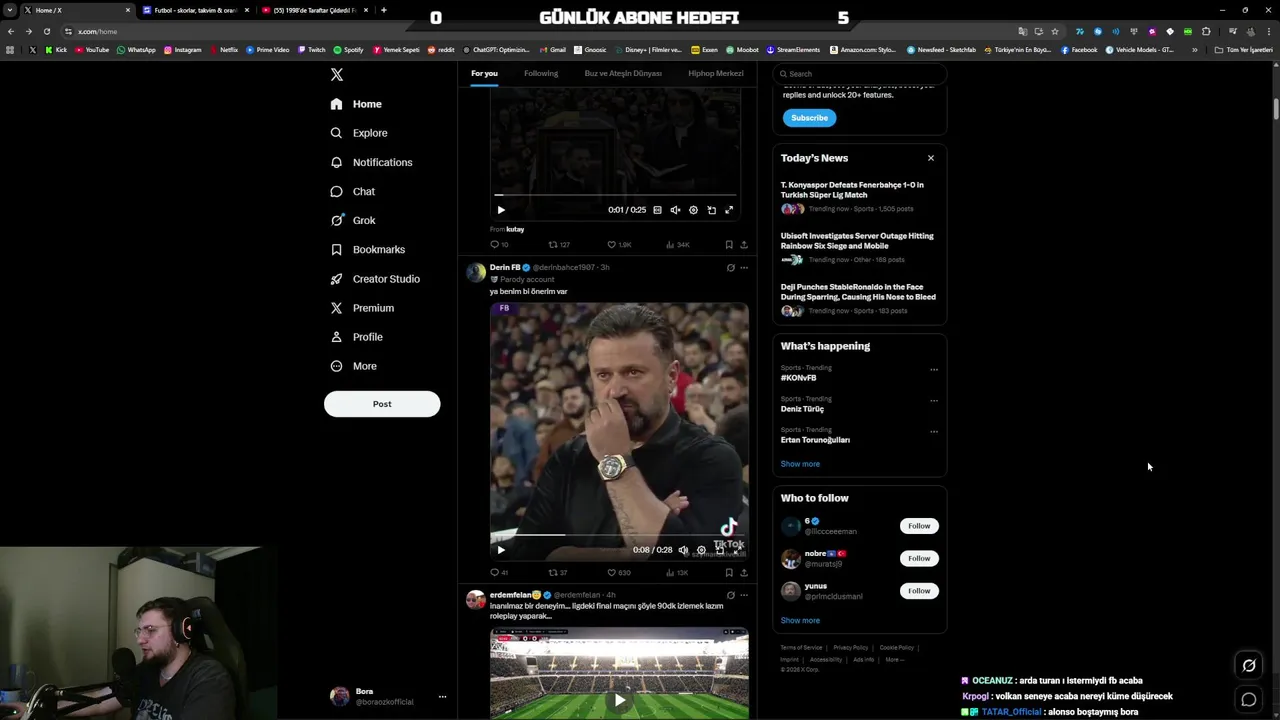Image resolution: width=1280 pixels, height=720 pixels.
Task: Reply to the kutay video post
Action: [499, 245]
